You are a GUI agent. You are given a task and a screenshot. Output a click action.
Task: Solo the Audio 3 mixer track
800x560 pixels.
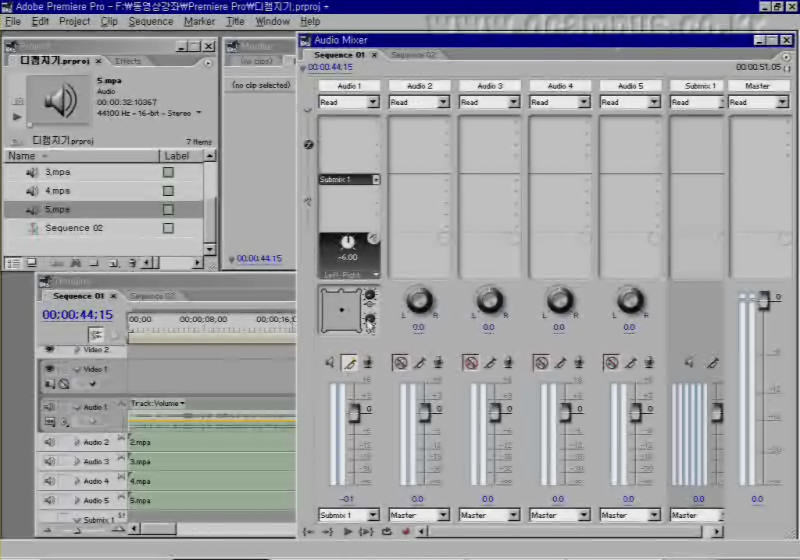click(x=490, y=363)
